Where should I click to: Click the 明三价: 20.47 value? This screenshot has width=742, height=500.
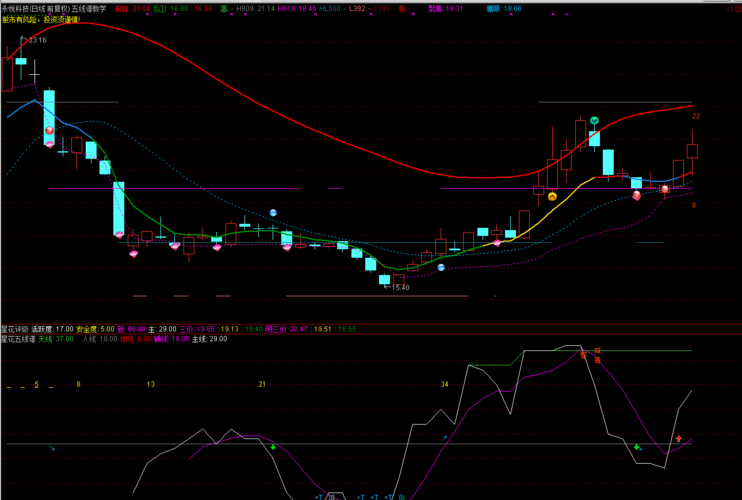coord(287,329)
